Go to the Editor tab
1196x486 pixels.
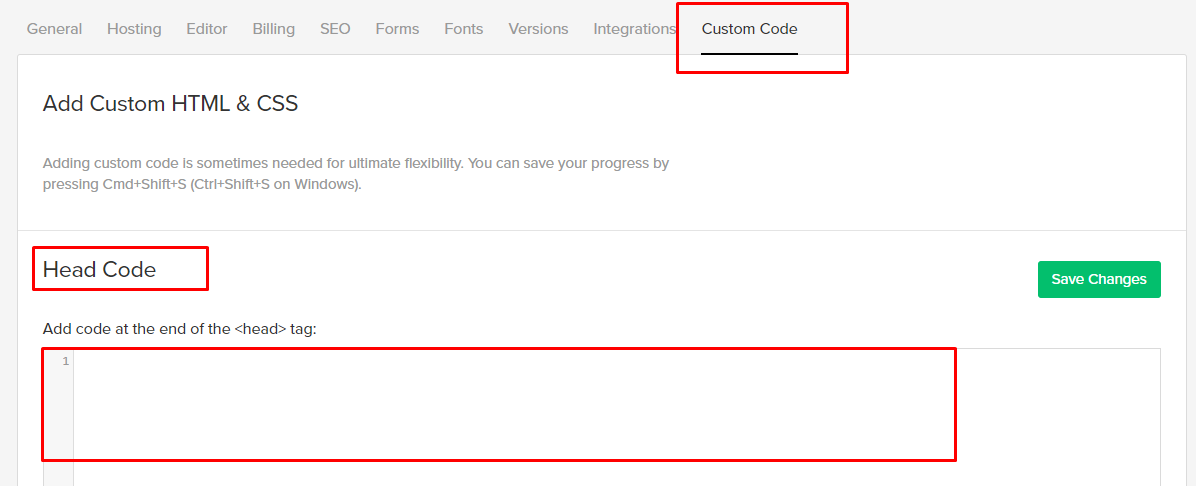pyautogui.click(x=207, y=29)
